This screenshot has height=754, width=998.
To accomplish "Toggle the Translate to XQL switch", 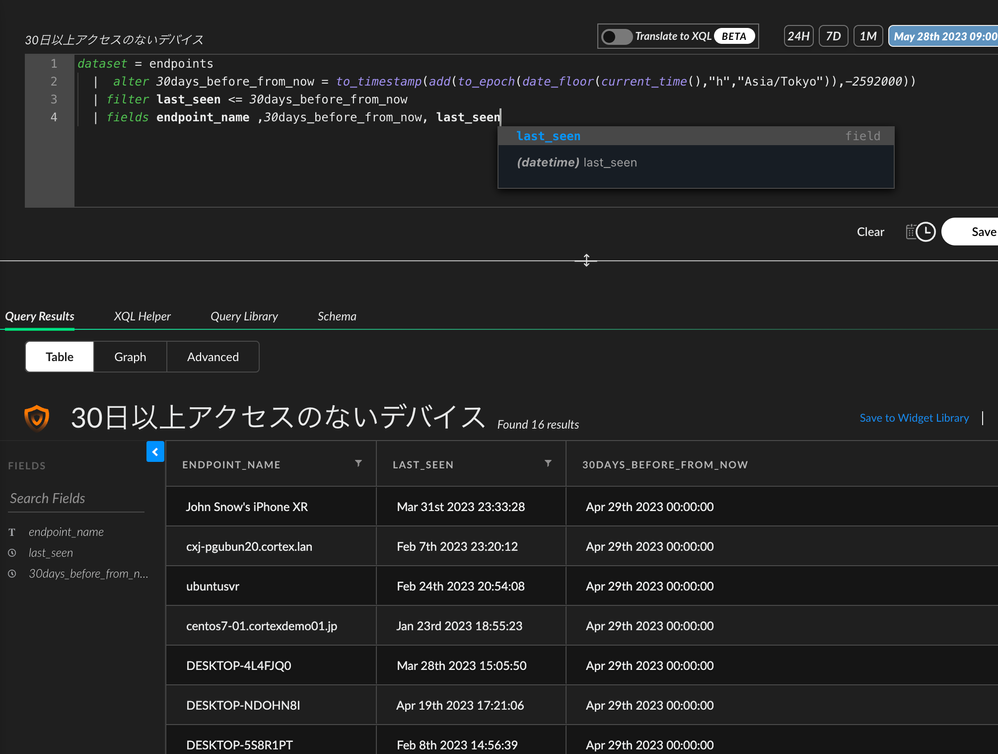I will coord(616,37).
